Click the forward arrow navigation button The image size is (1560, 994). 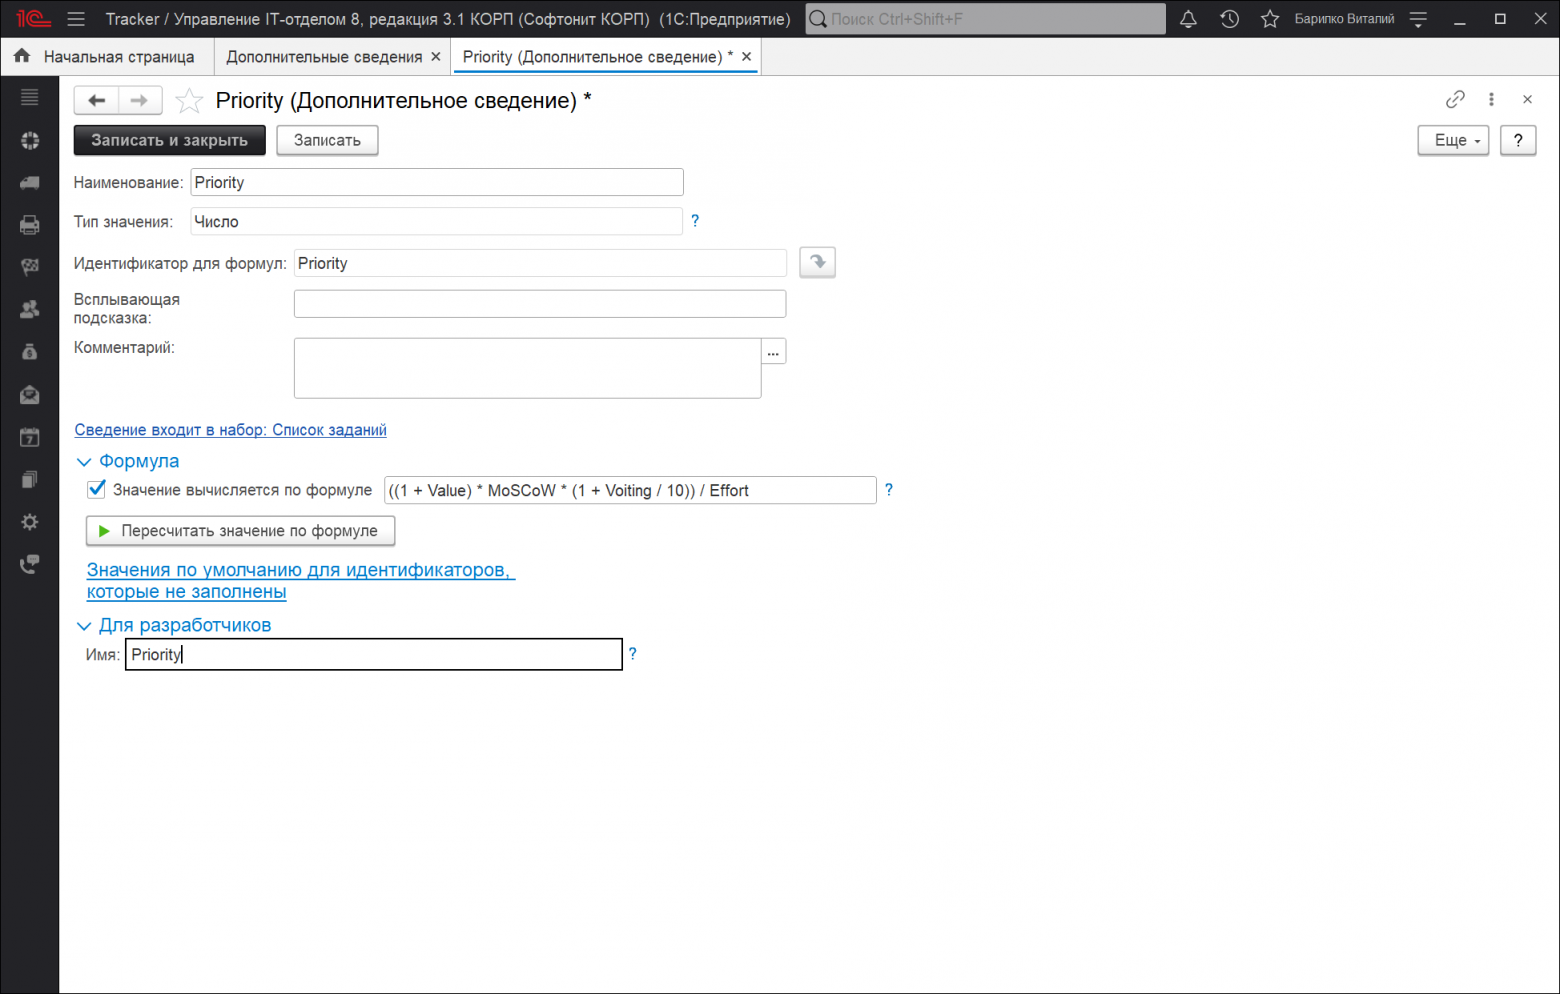pyautogui.click(x=139, y=100)
